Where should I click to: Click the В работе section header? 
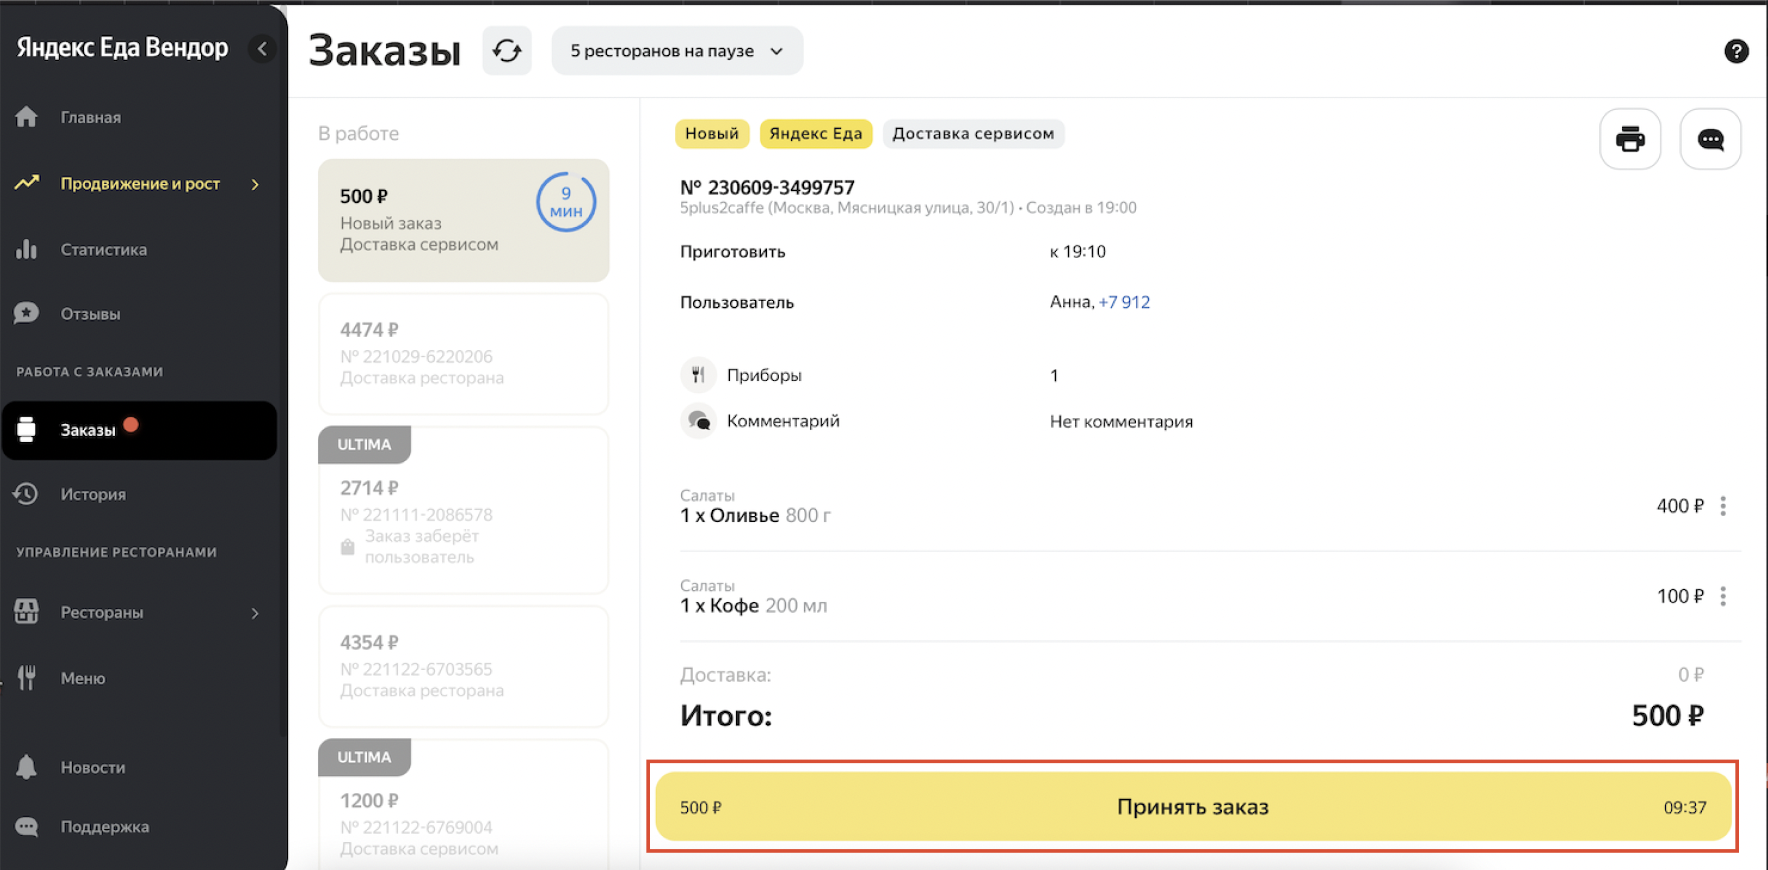coord(358,133)
